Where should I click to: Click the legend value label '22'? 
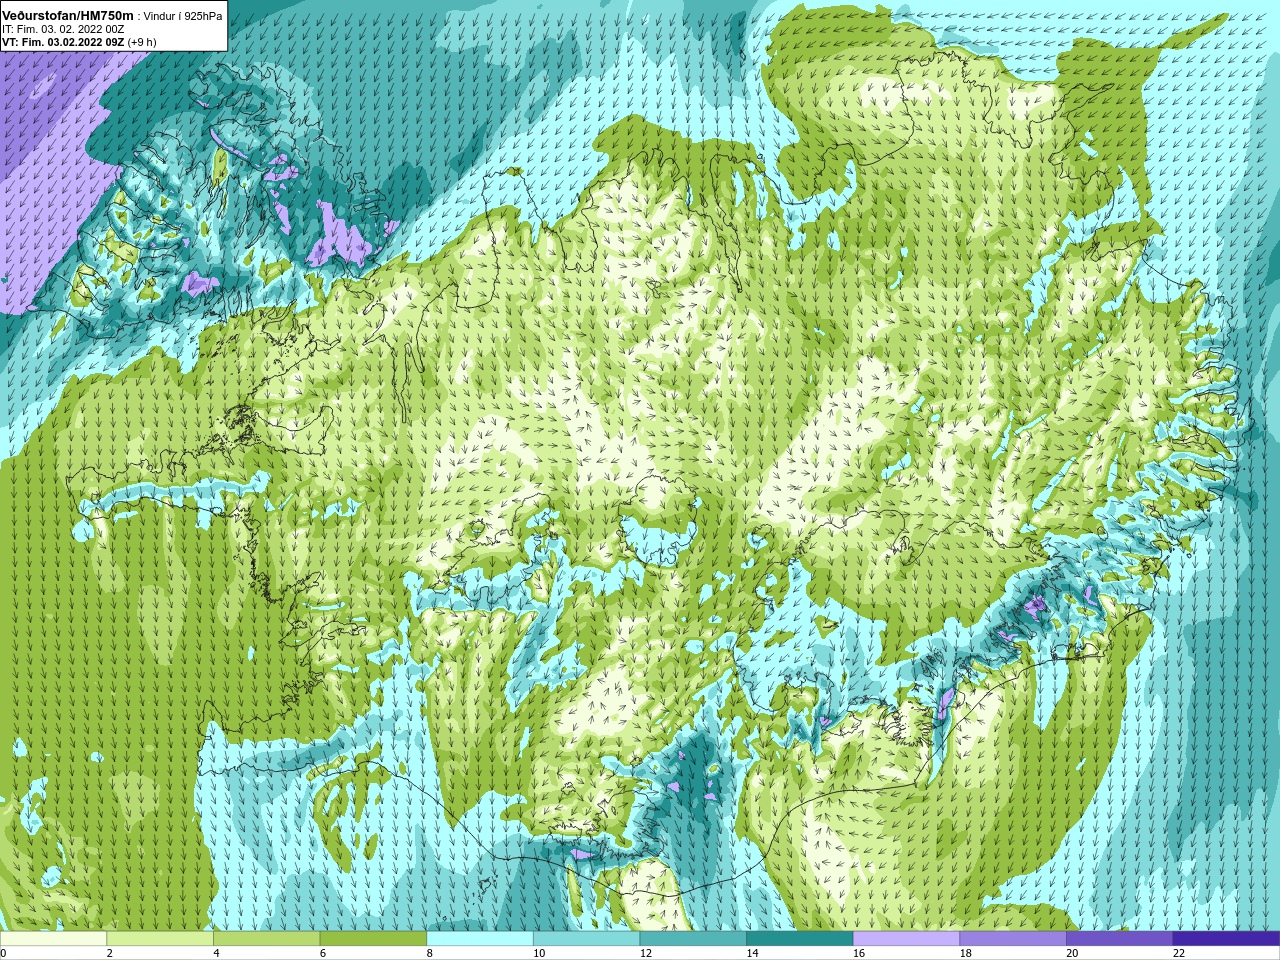coord(1179,953)
